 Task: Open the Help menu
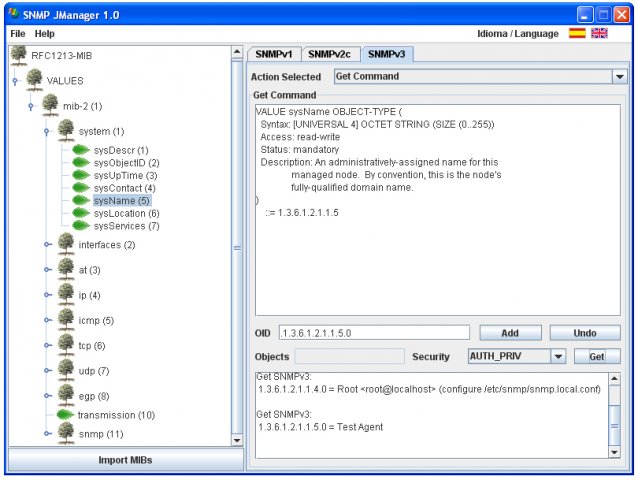44,34
